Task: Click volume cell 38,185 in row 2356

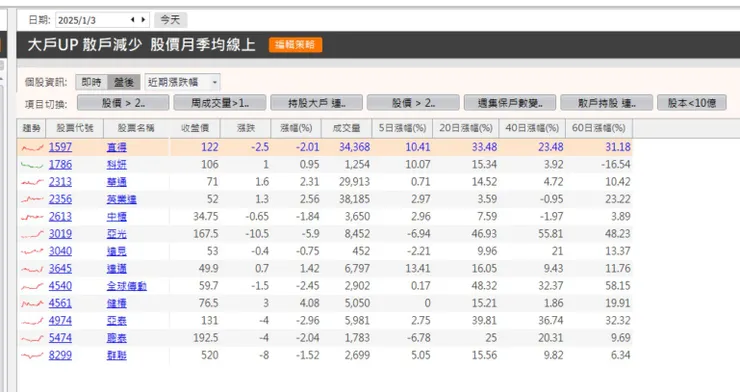Action: click(x=354, y=199)
